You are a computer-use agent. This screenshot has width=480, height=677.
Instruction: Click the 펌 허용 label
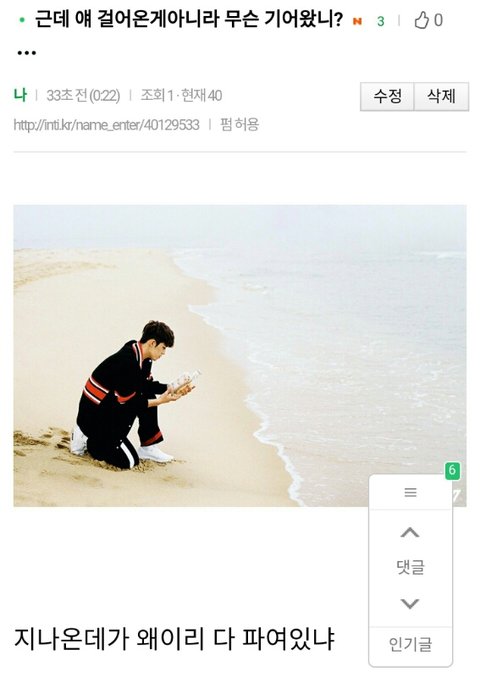click(239, 125)
